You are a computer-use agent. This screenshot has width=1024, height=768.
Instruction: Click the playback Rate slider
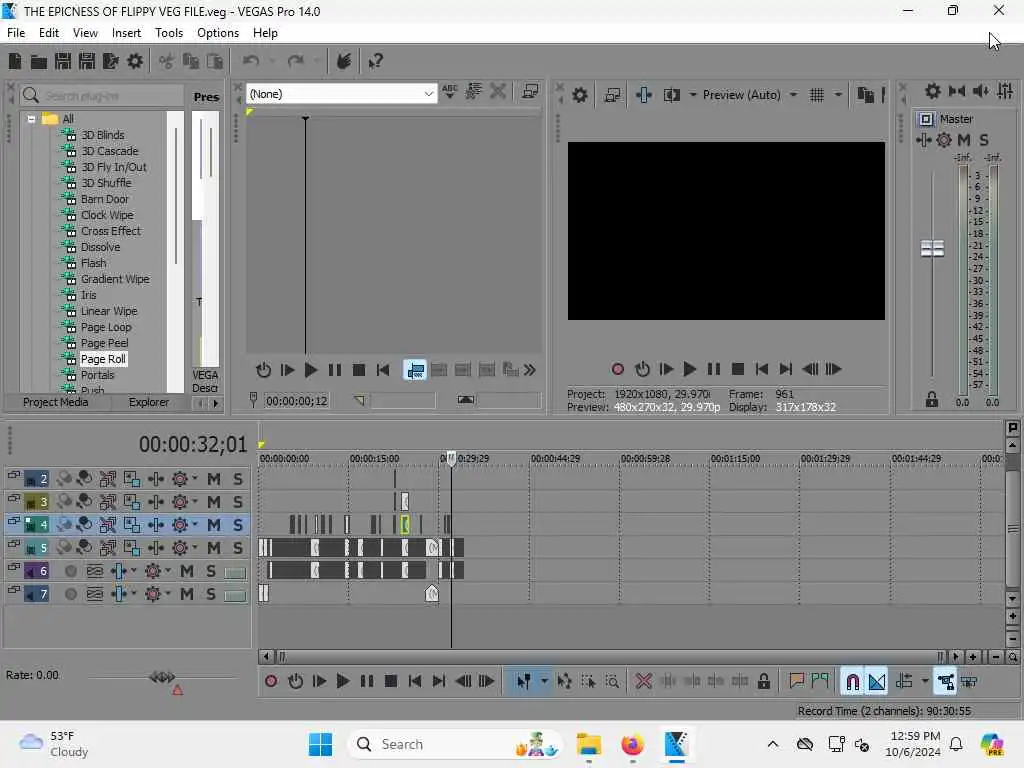click(161, 677)
